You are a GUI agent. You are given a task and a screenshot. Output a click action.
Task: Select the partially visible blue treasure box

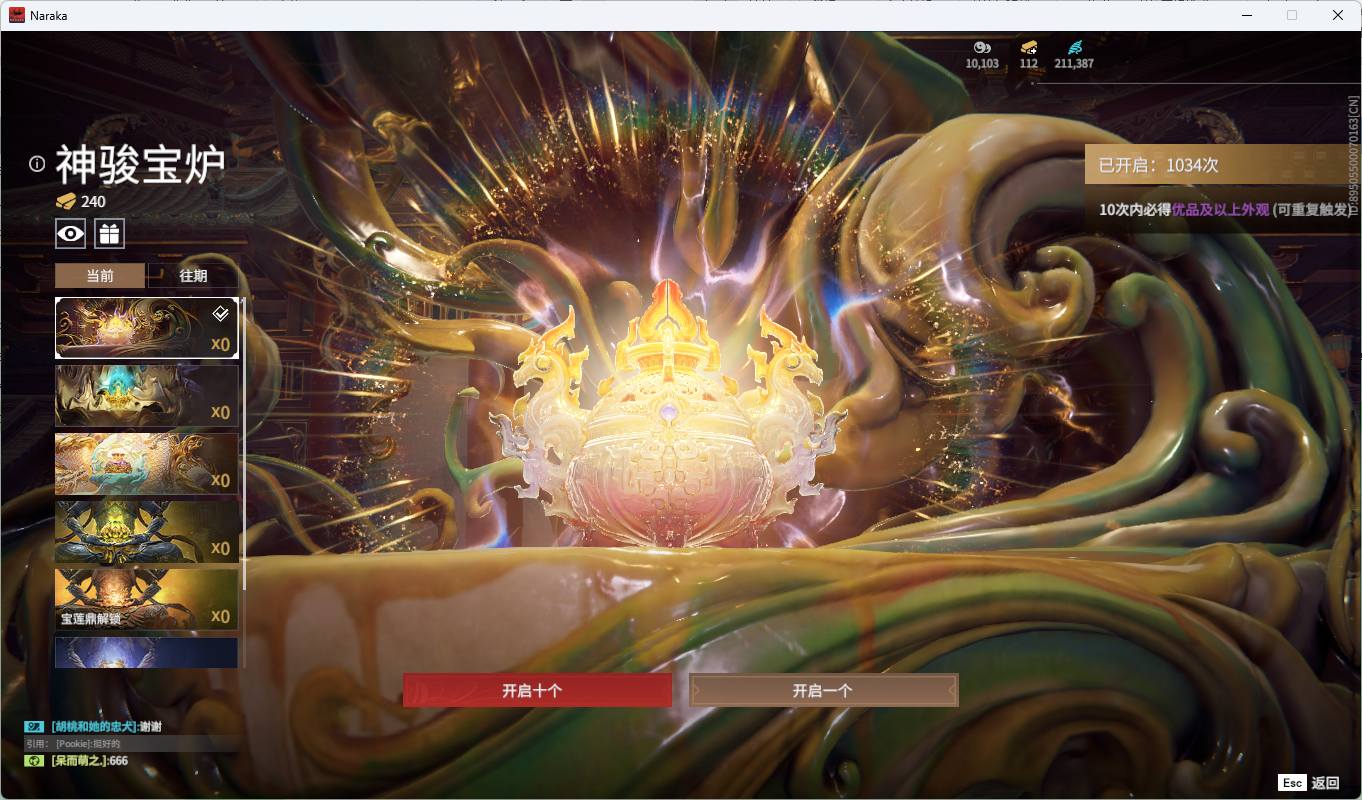(x=147, y=652)
